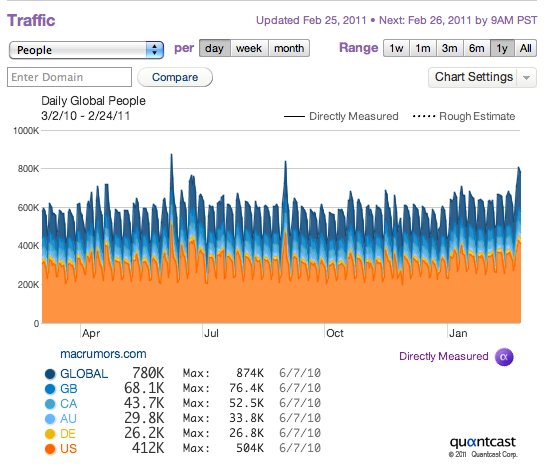Click the Rough Estimate legend entry
Image resolution: width=545 pixels, height=470 pixels.
tap(464, 116)
